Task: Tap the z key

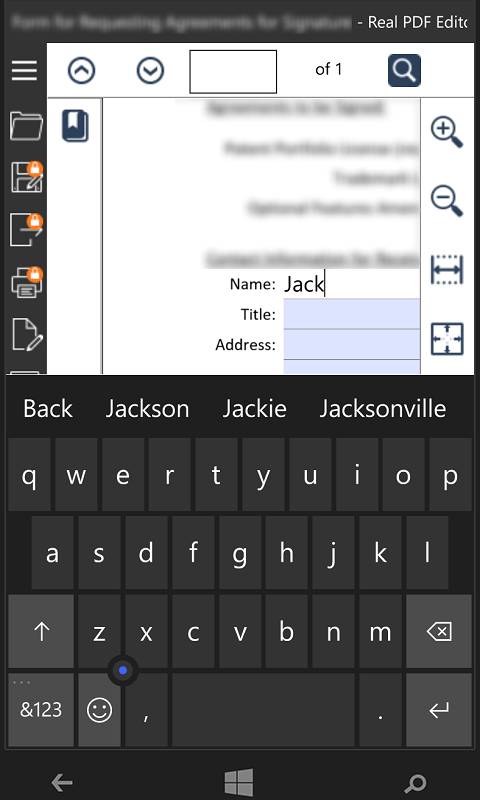Action: (x=99, y=631)
